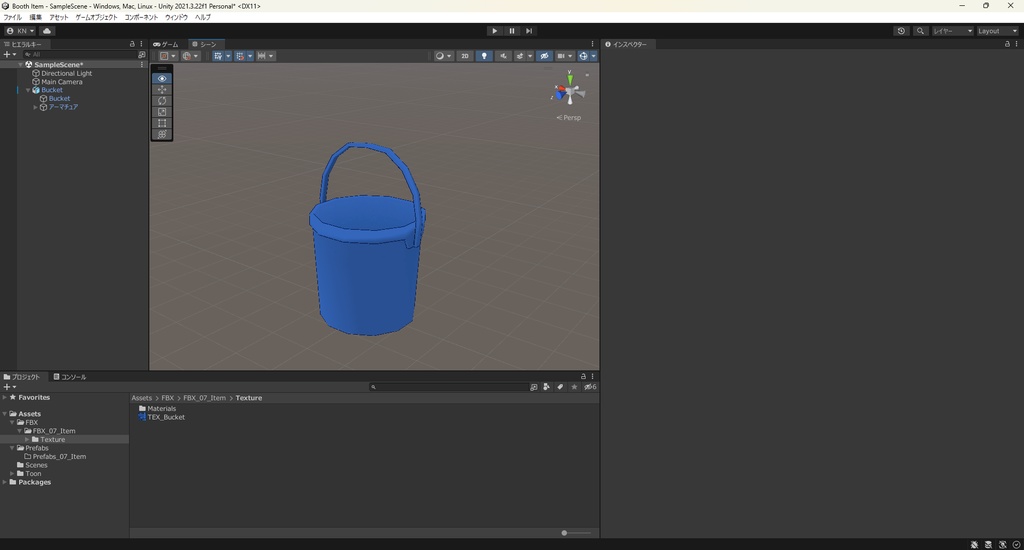Click FBX_07_Item in the breadcrumb path
This screenshot has width=1024, height=550.
pos(204,398)
